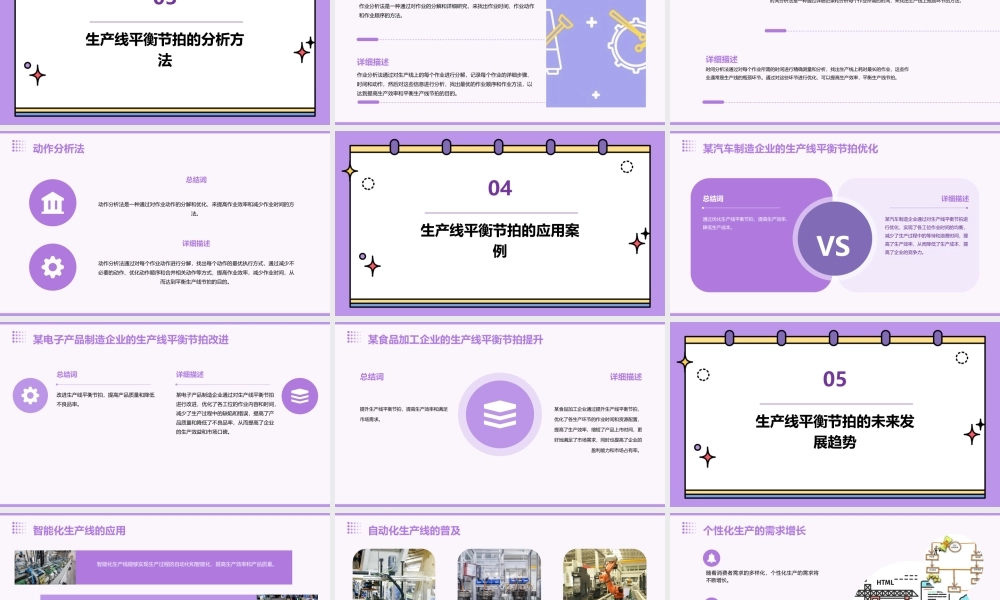
Task: Click the production line photo in 智能化生产线的应用 slide
Action: point(45,567)
